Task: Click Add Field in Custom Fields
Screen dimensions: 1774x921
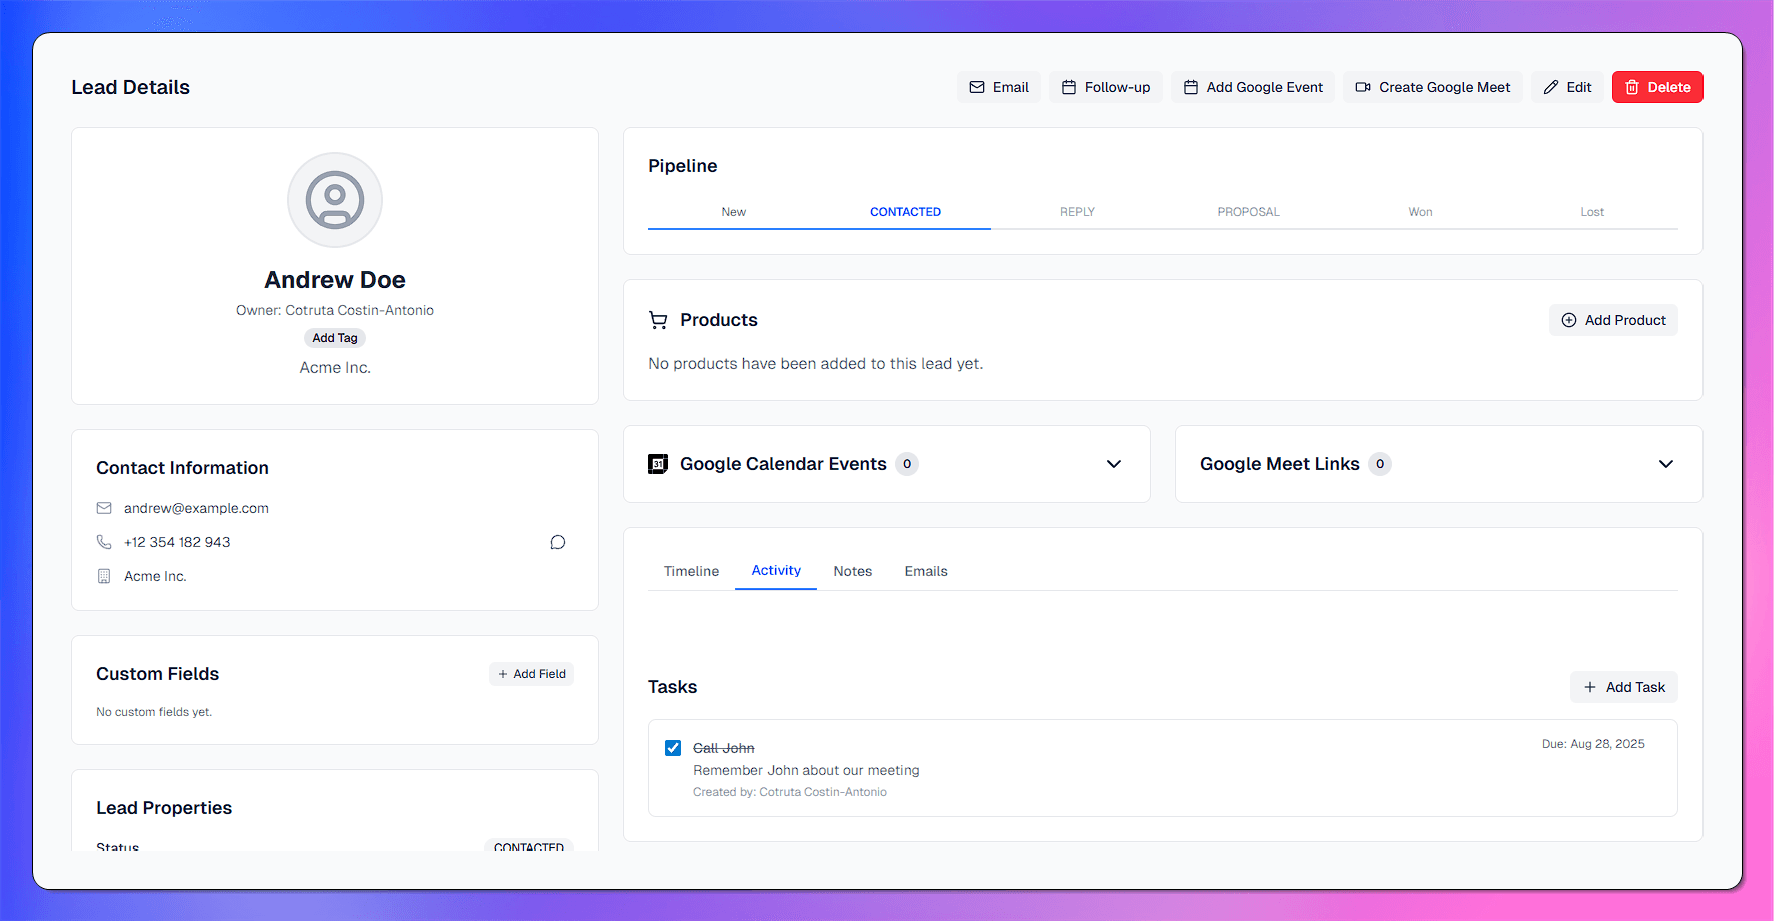Action: pyautogui.click(x=532, y=674)
